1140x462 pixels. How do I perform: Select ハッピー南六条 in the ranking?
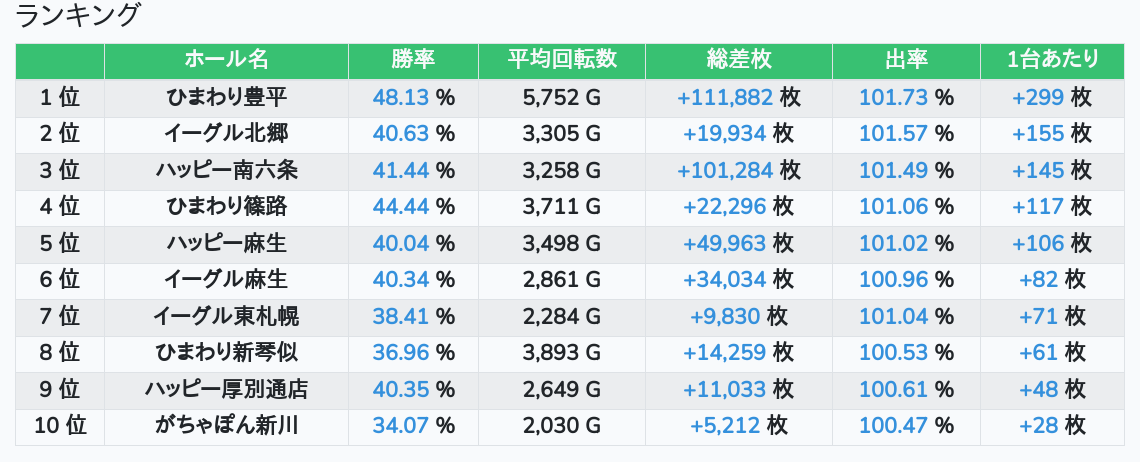[226, 170]
